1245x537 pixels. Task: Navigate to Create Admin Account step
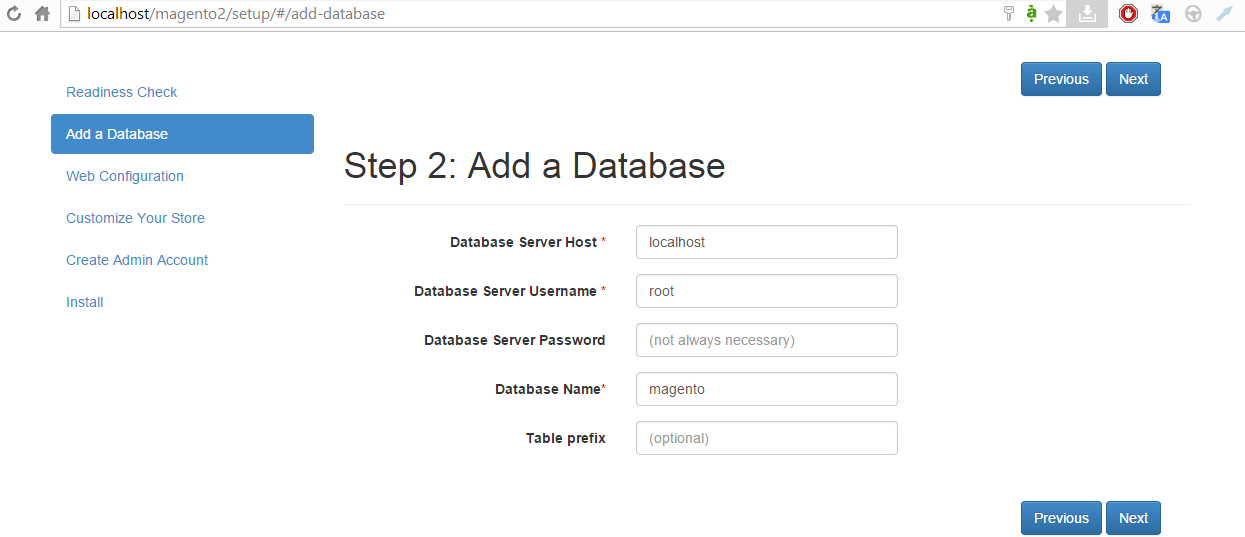coord(137,260)
